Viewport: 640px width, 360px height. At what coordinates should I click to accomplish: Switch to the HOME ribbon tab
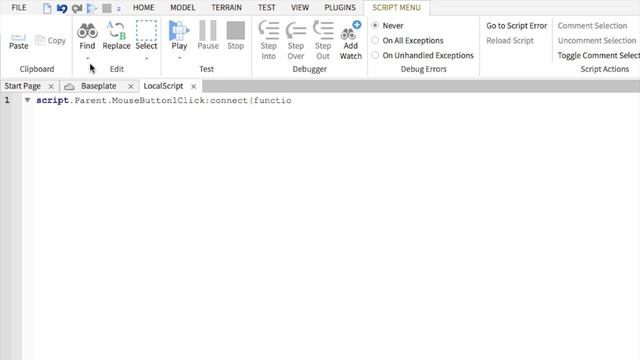pos(144,7)
